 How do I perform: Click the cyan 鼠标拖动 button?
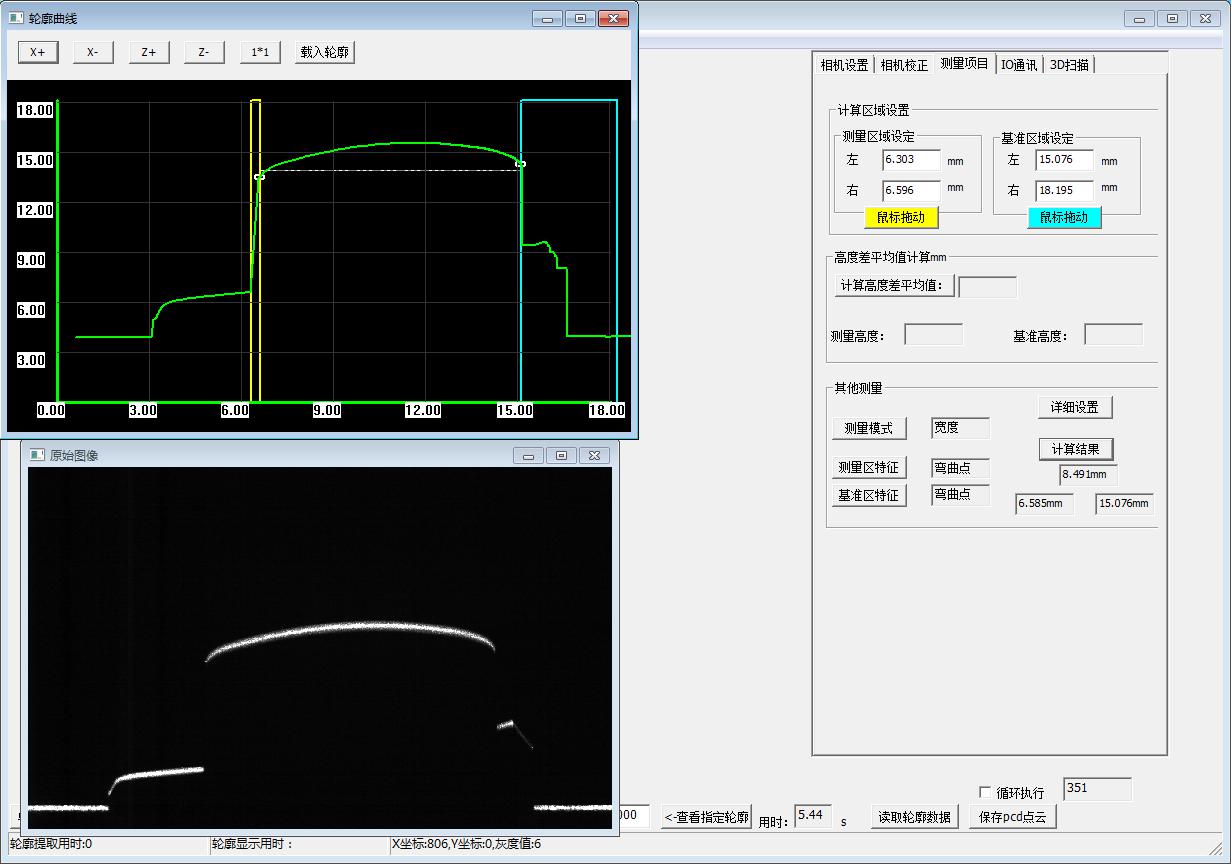pyautogui.click(x=1063, y=217)
